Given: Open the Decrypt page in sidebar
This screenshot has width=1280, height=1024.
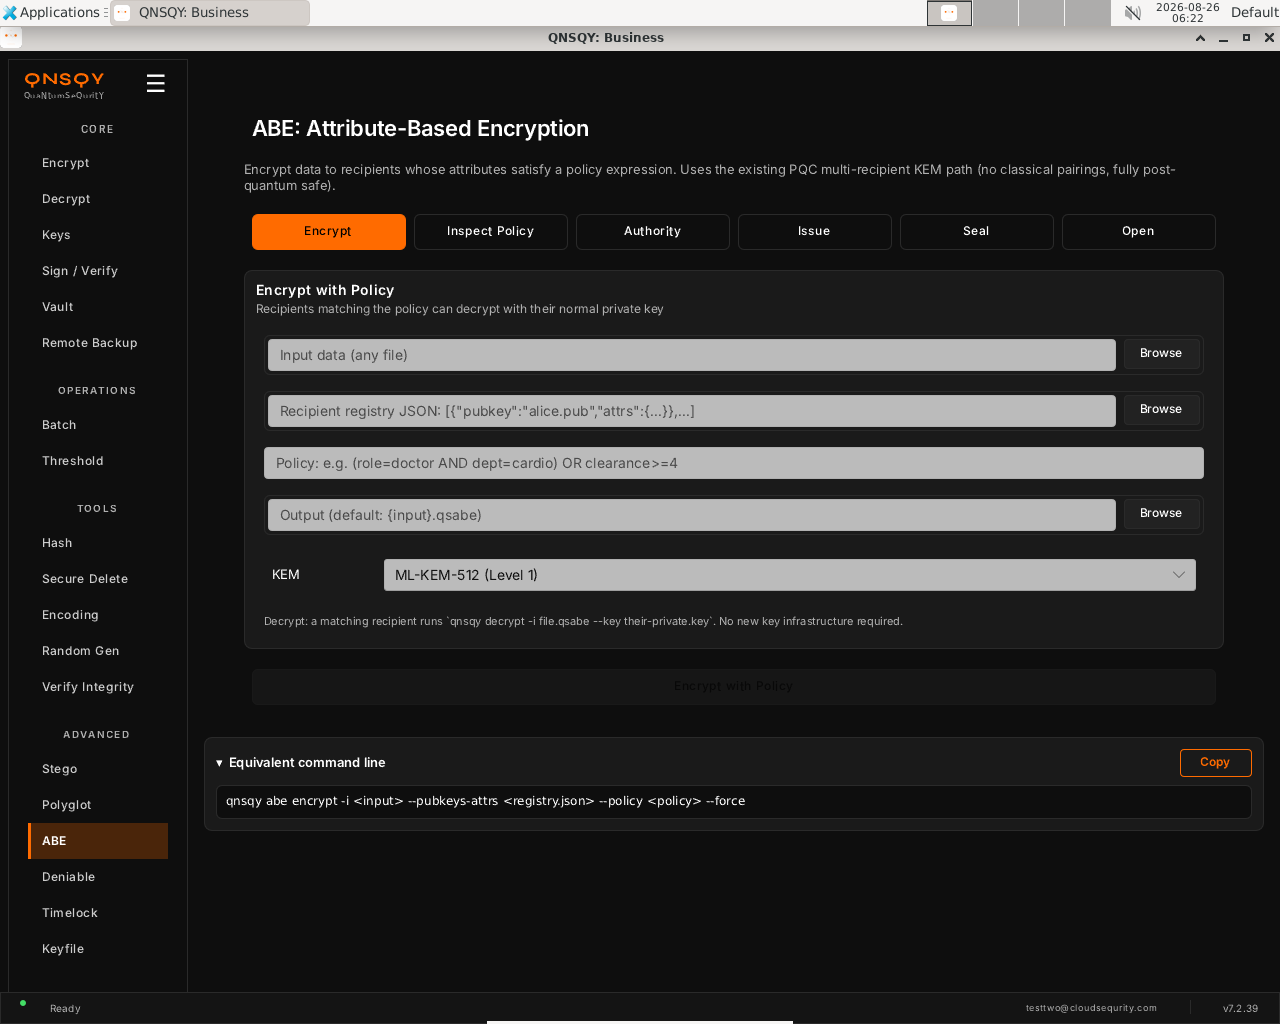Looking at the screenshot, I should point(98,199).
